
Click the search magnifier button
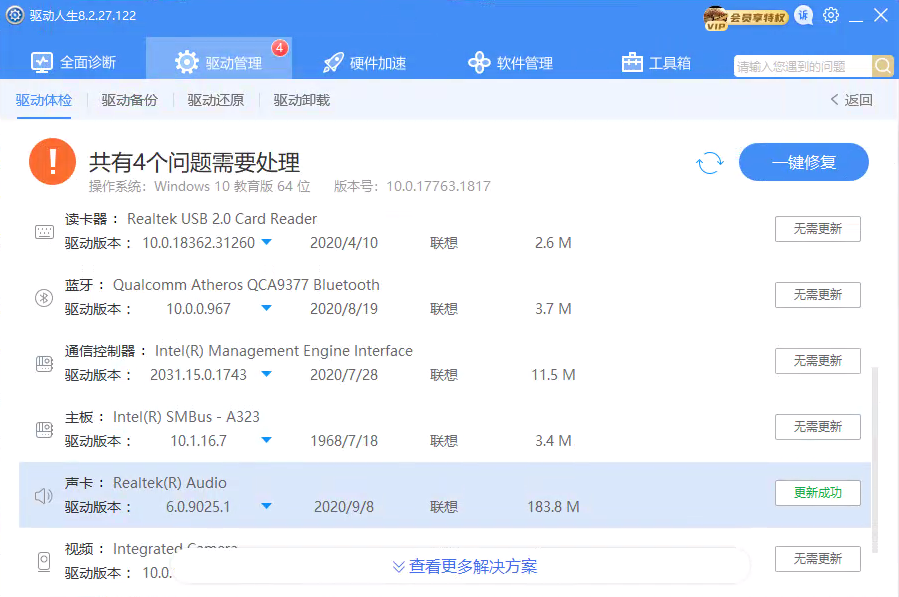tap(882, 66)
